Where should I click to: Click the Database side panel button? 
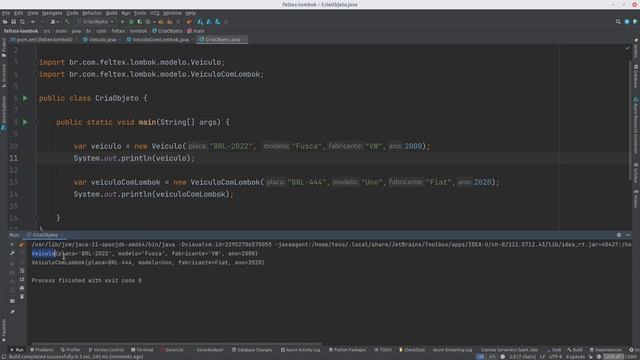(x=636, y=76)
